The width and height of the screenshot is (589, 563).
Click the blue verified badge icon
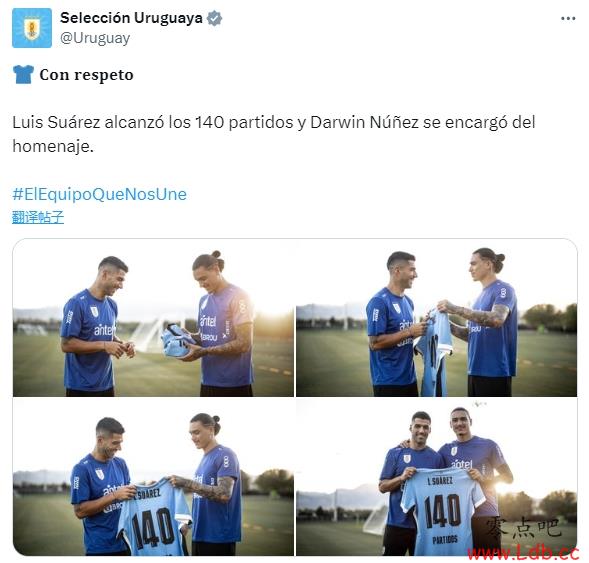(214, 18)
